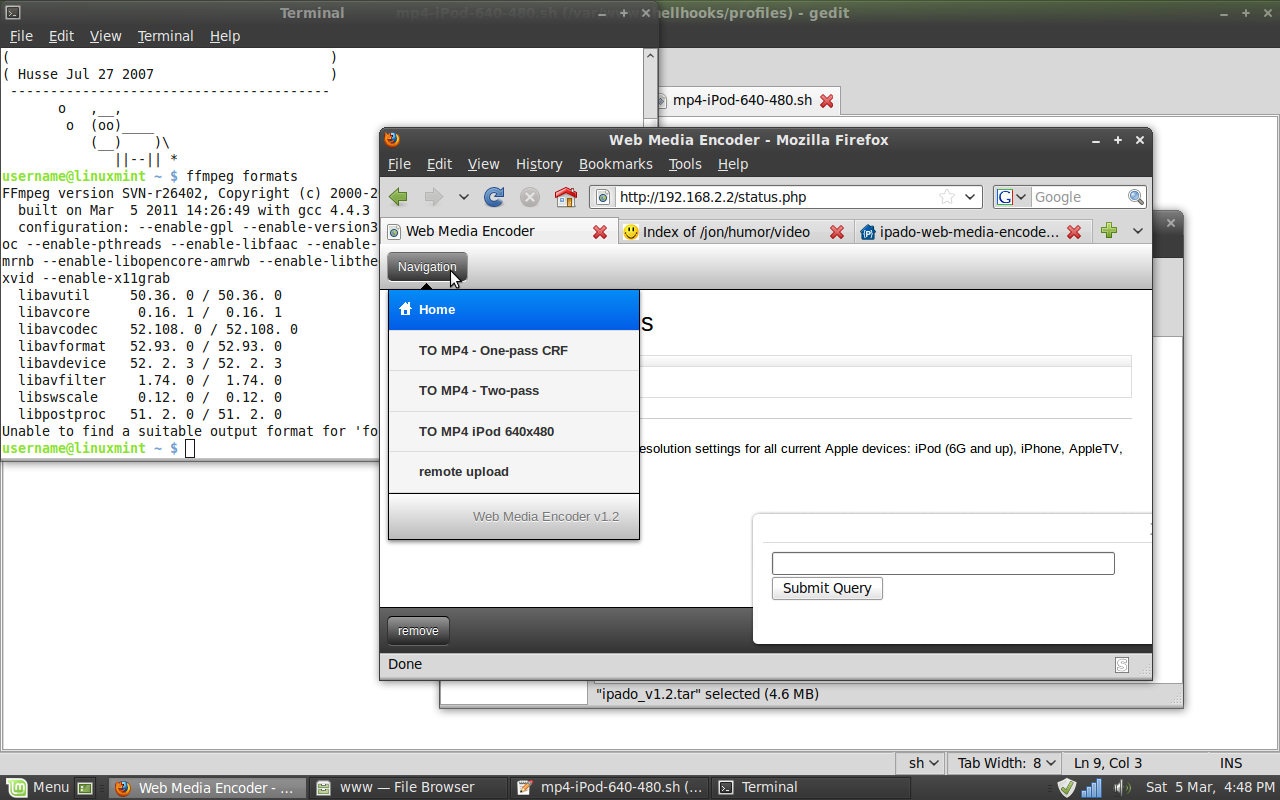
Task: Close the Index of /jon/humor/video tab
Action: pos(836,232)
